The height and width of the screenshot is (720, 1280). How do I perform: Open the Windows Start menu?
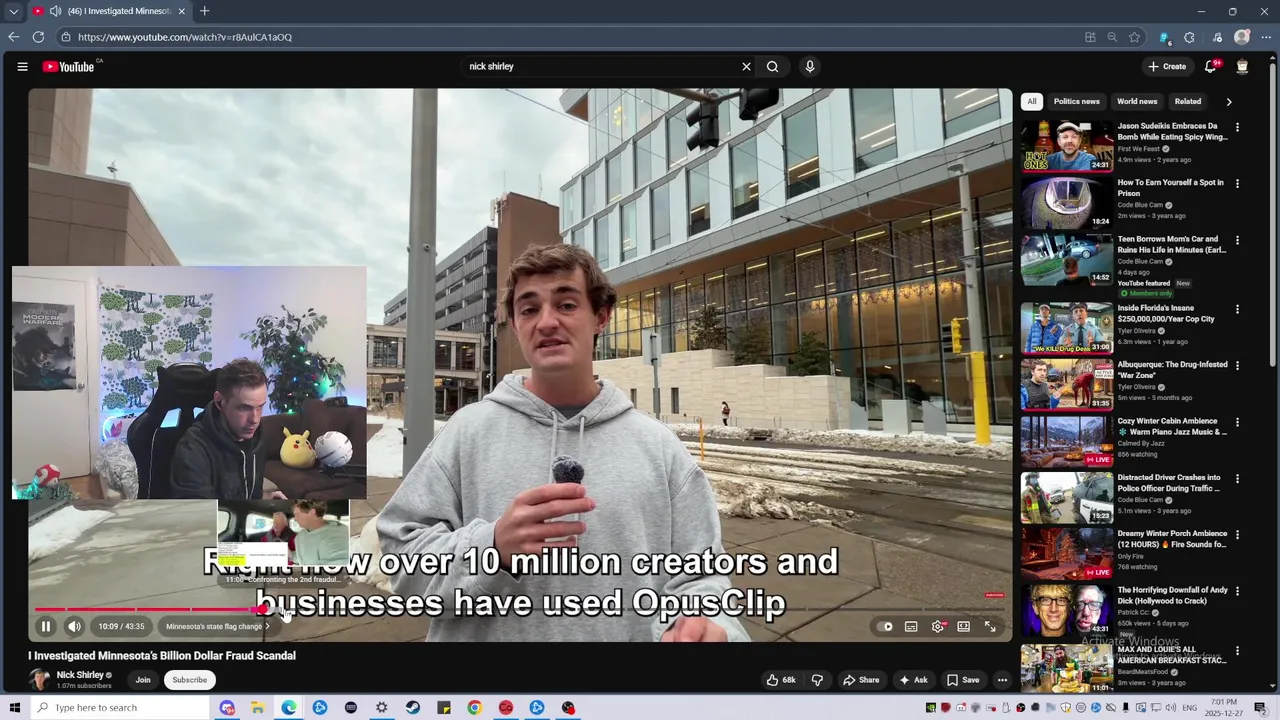[14, 708]
